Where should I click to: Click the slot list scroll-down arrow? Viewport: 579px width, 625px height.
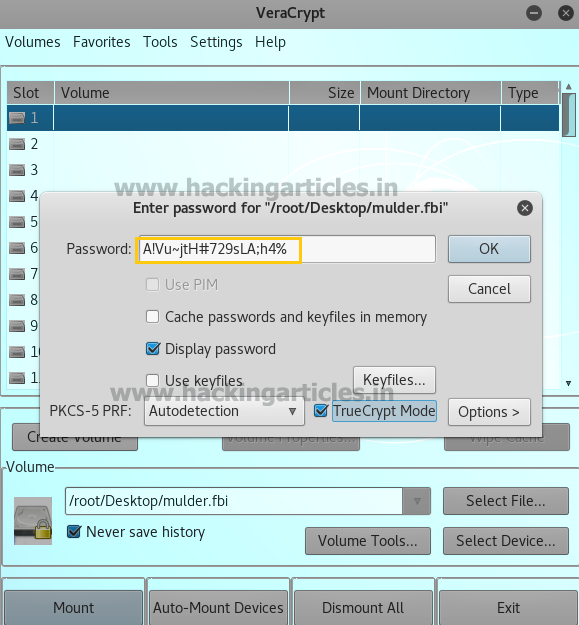pos(569,383)
